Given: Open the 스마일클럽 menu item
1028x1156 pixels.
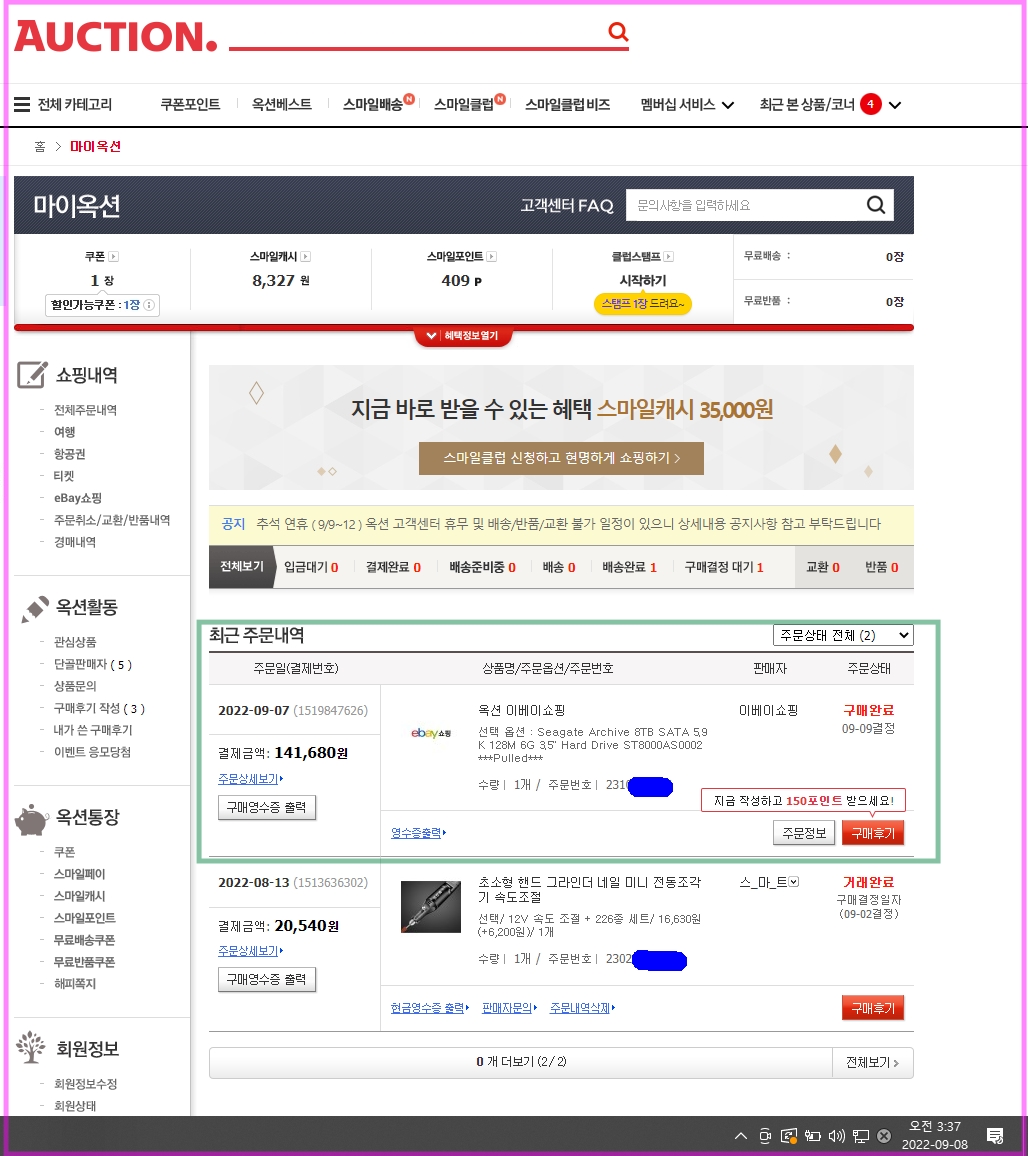Looking at the screenshot, I should (x=465, y=105).
